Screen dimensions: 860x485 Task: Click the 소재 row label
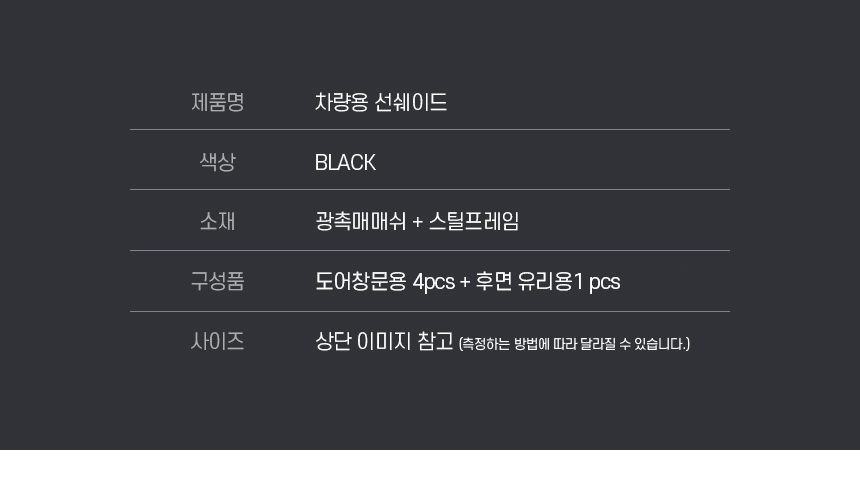click(x=217, y=221)
